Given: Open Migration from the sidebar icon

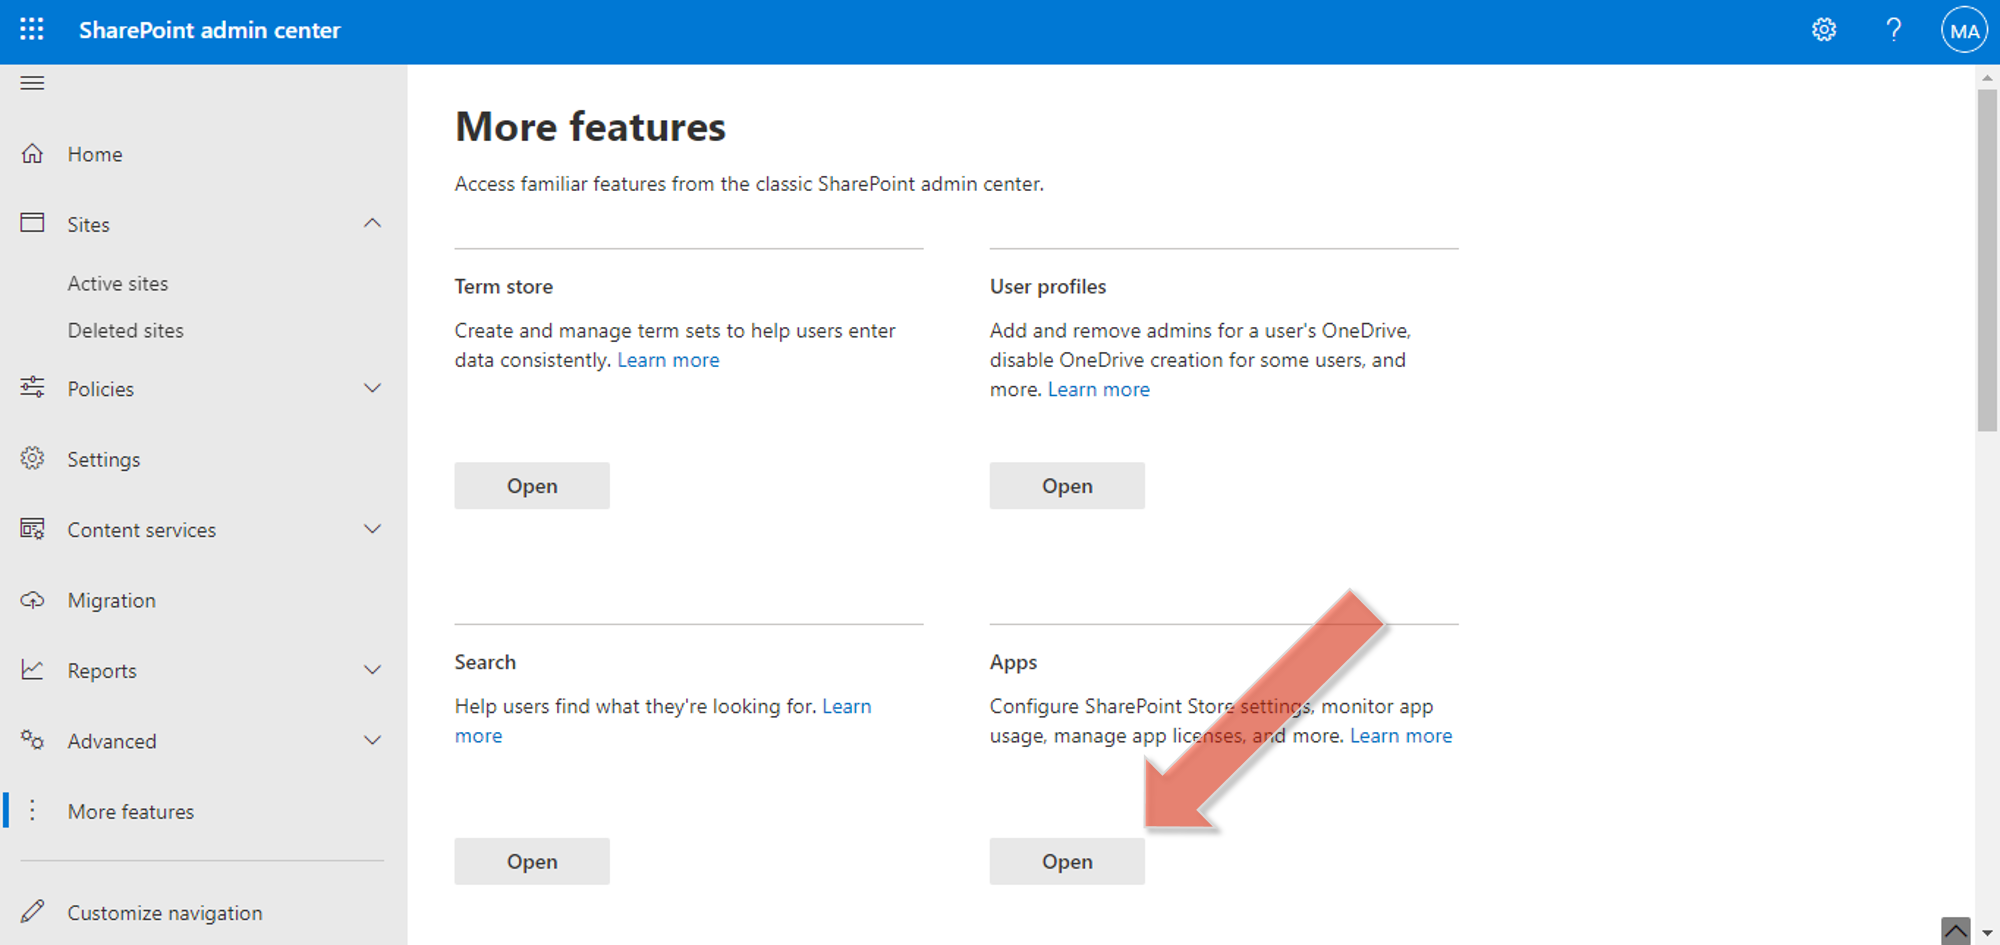Looking at the screenshot, I should [32, 599].
